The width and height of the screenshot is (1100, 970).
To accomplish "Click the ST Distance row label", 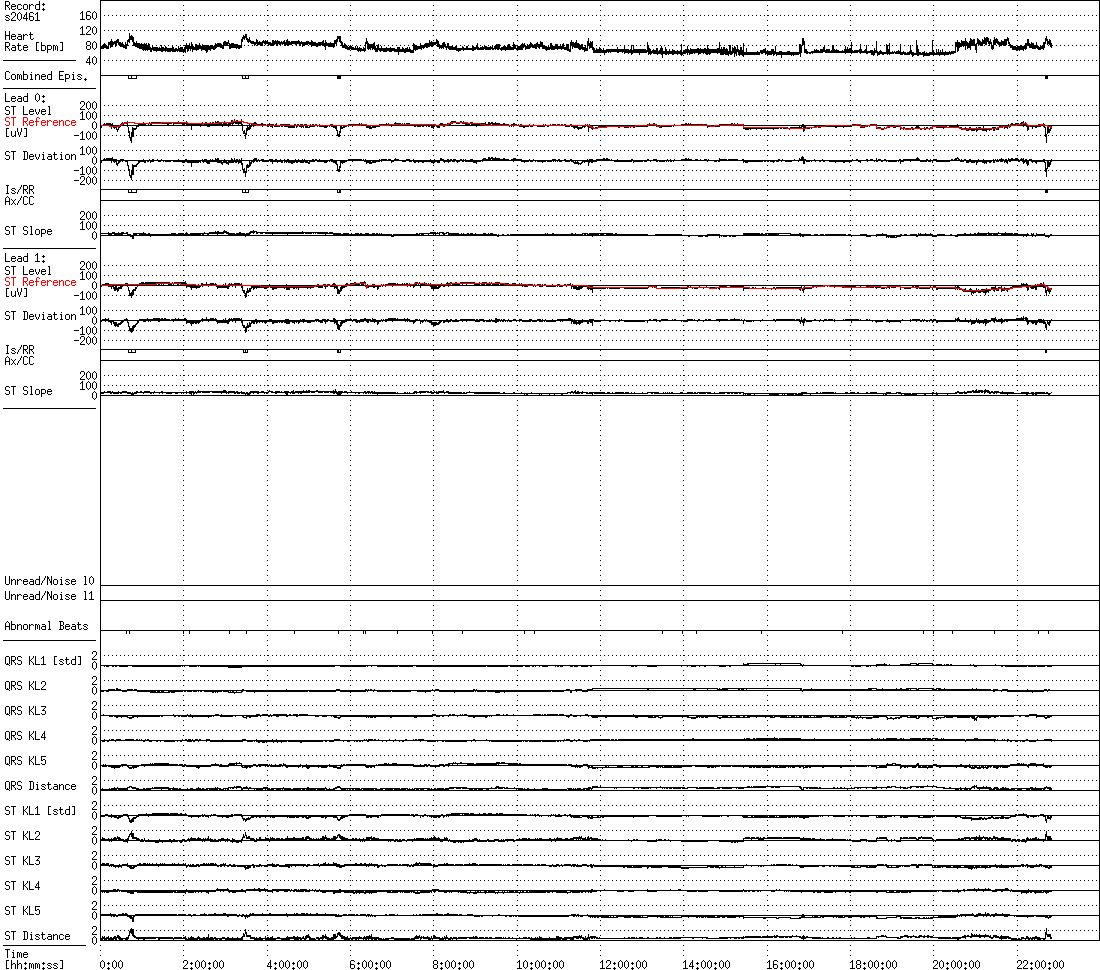I will [x=37, y=936].
